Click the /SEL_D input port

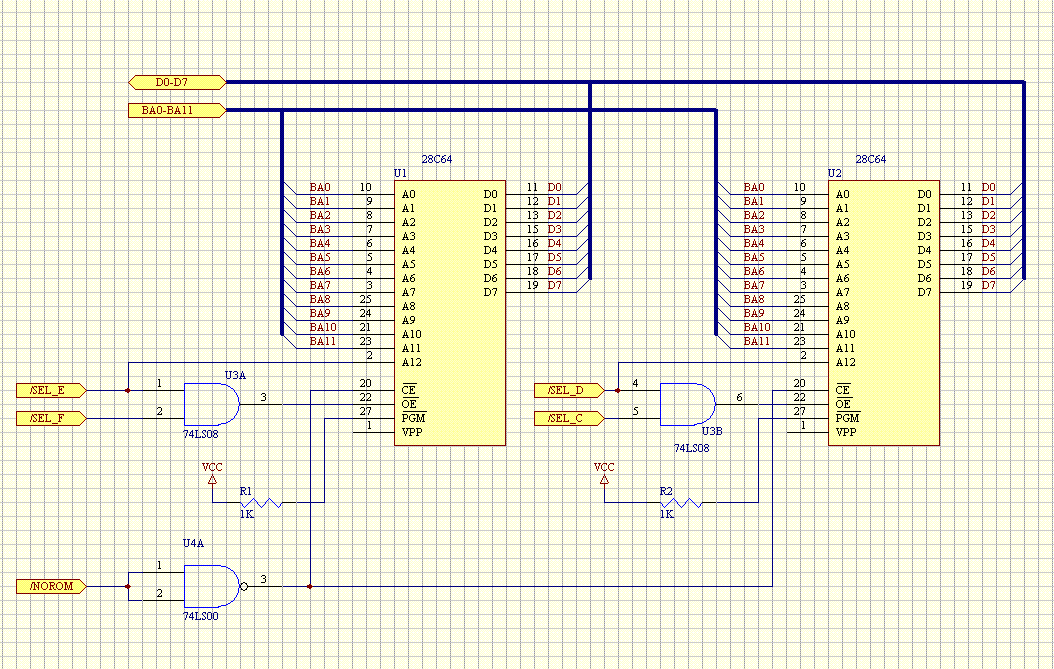[569, 390]
